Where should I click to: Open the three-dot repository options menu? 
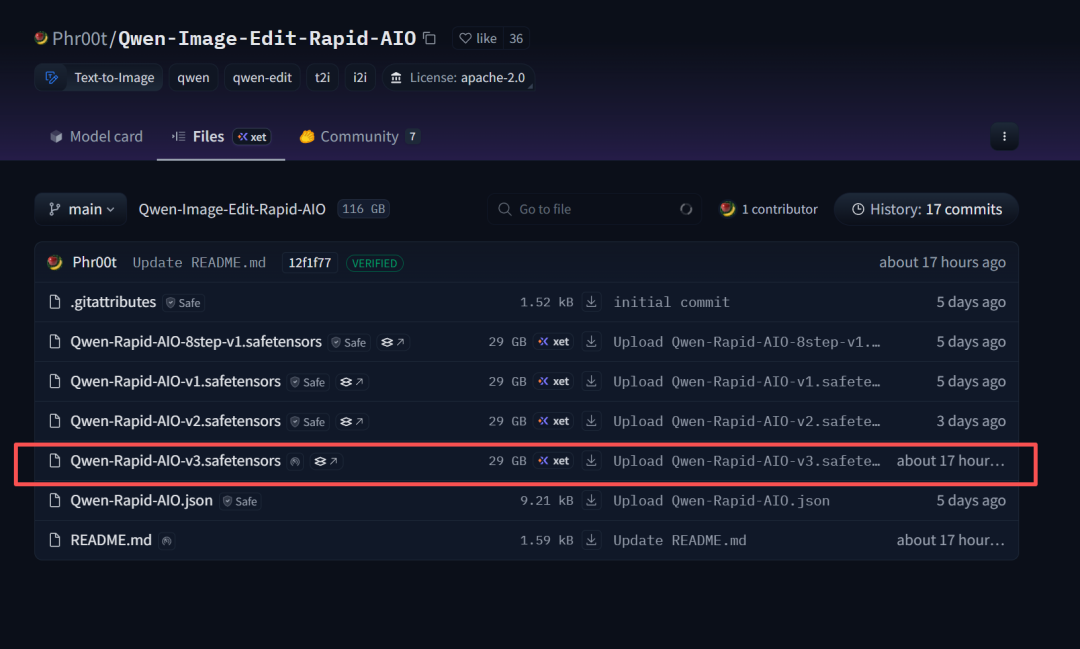click(x=1004, y=137)
